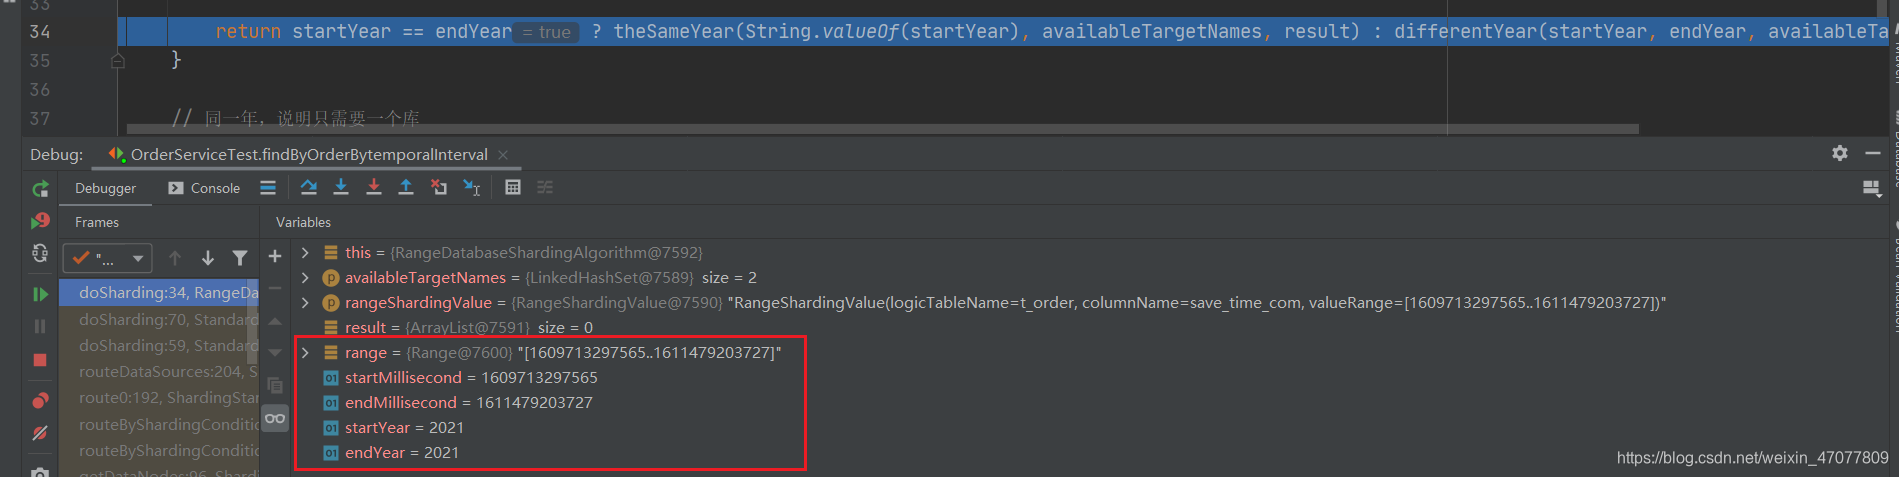This screenshot has width=1899, height=477.
Task: Add new watch plus icon
Action: pyautogui.click(x=275, y=257)
